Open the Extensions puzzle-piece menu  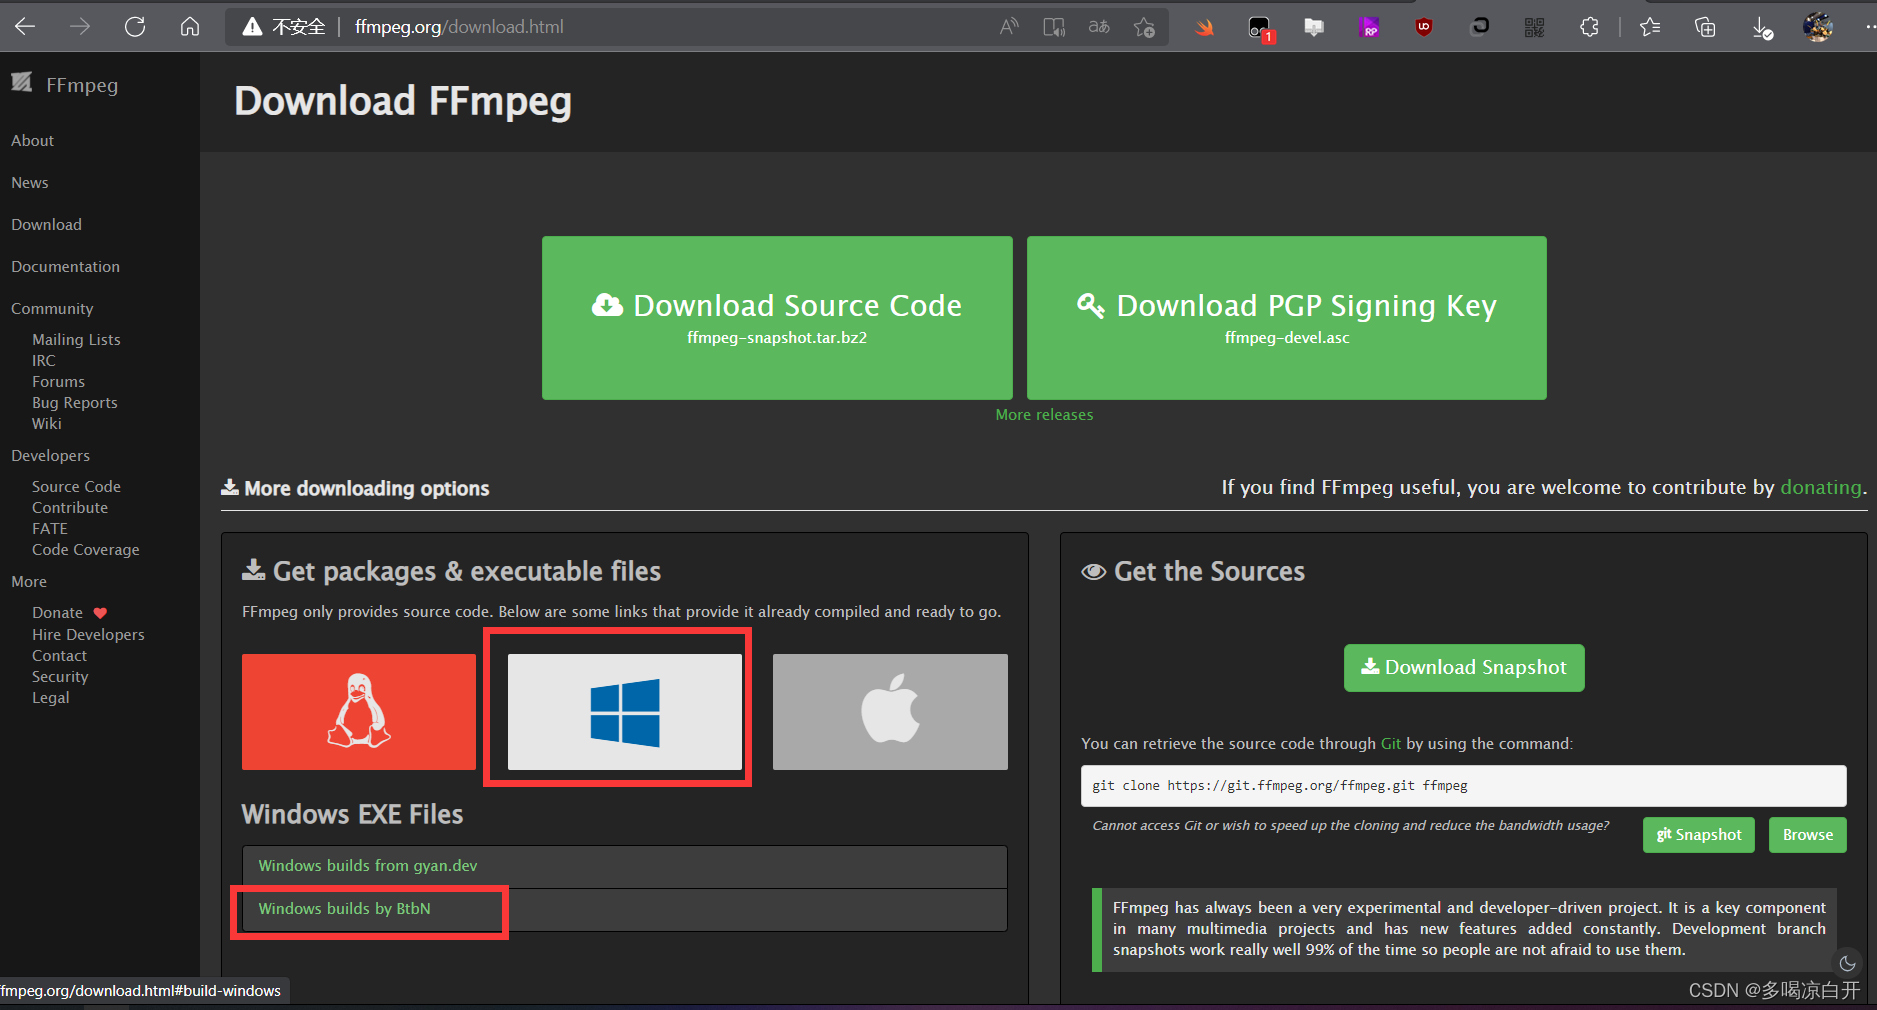[1589, 28]
